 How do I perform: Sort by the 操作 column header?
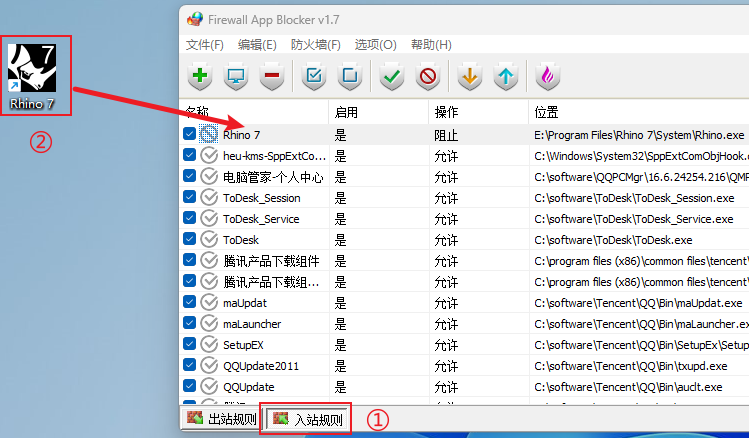pyautogui.click(x=479, y=112)
